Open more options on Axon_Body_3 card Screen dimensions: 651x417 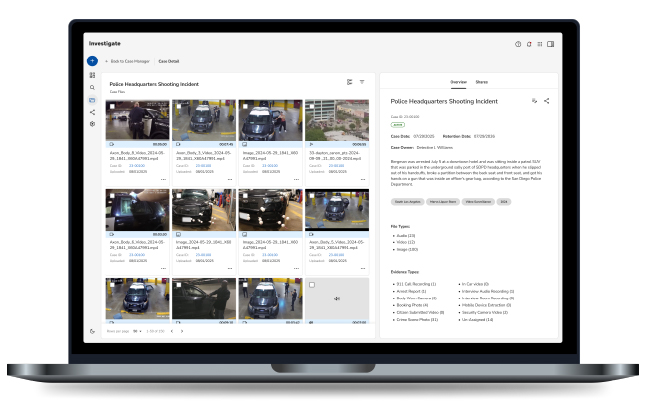230,179
